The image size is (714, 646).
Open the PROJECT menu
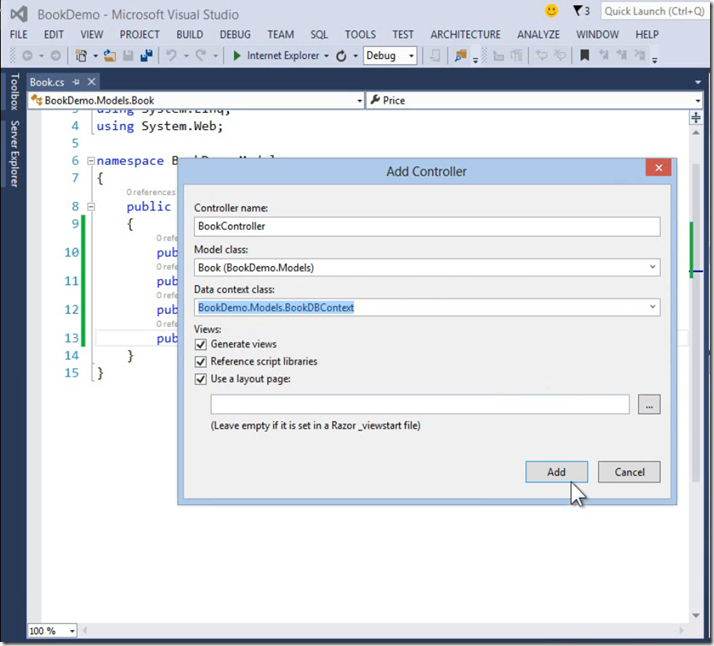pos(139,35)
